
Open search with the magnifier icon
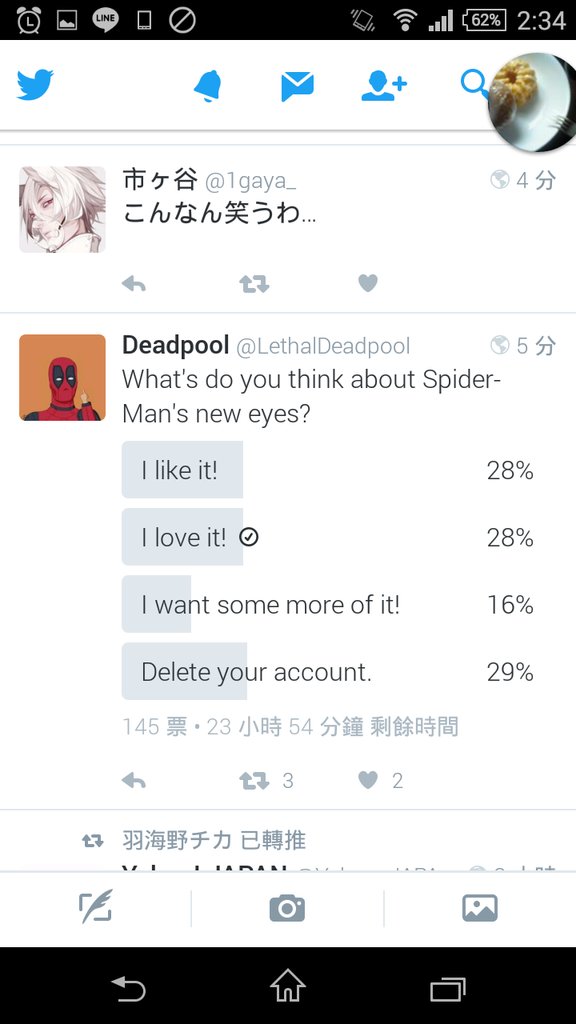[x=473, y=84]
